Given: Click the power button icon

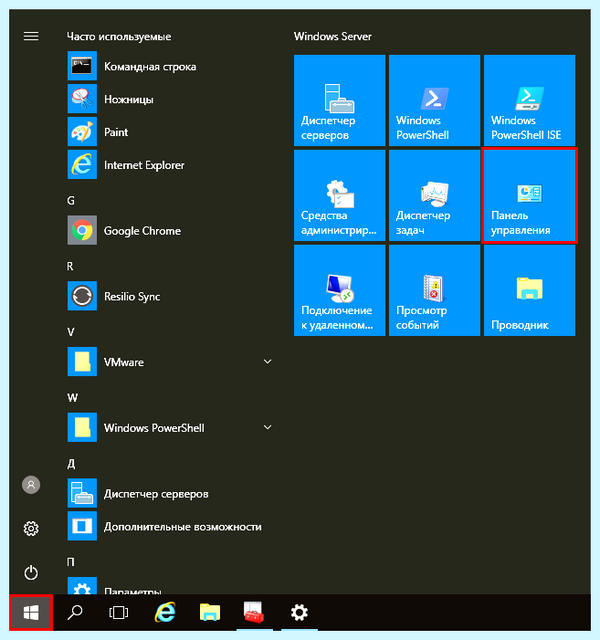Looking at the screenshot, I should tap(31, 573).
